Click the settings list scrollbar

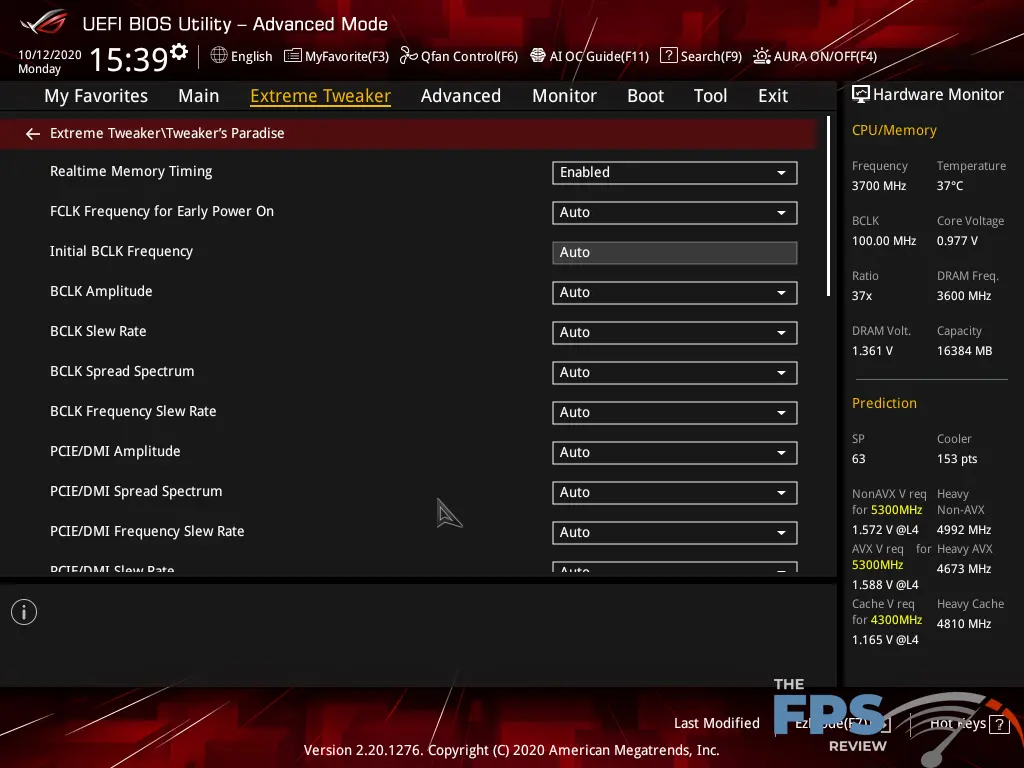(x=828, y=206)
